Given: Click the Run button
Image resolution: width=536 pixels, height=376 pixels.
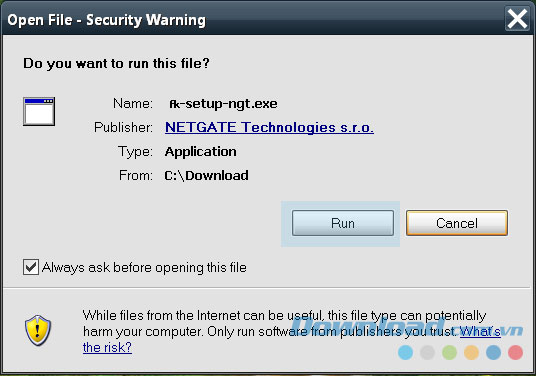Looking at the screenshot, I should pyautogui.click(x=343, y=223).
